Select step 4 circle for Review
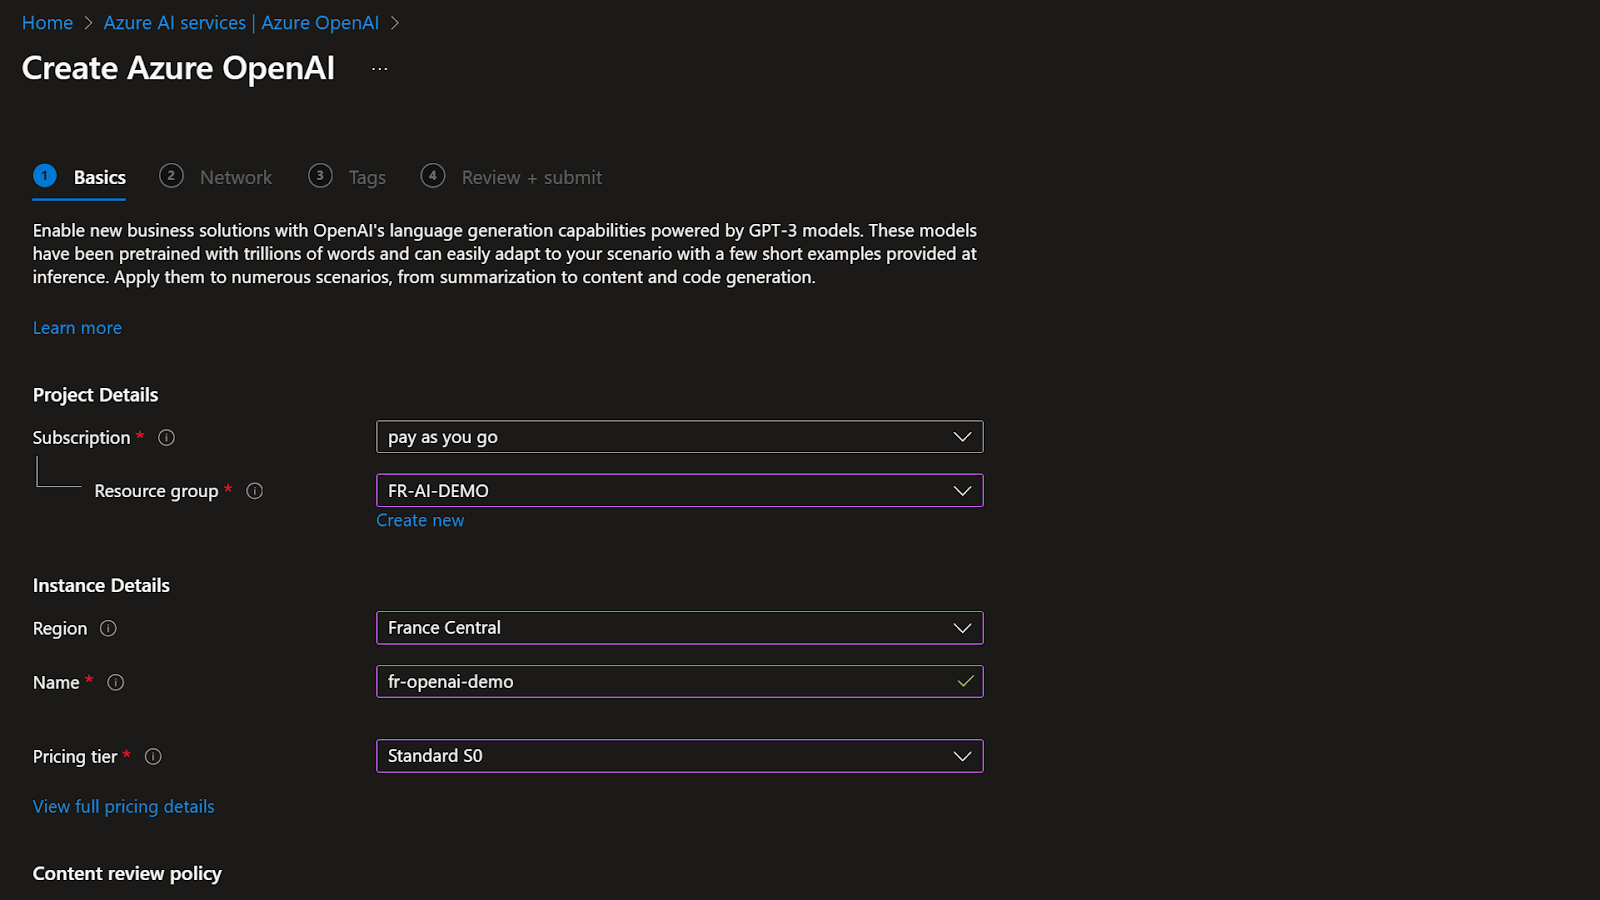Viewport: 1600px width, 900px height. 433,176
